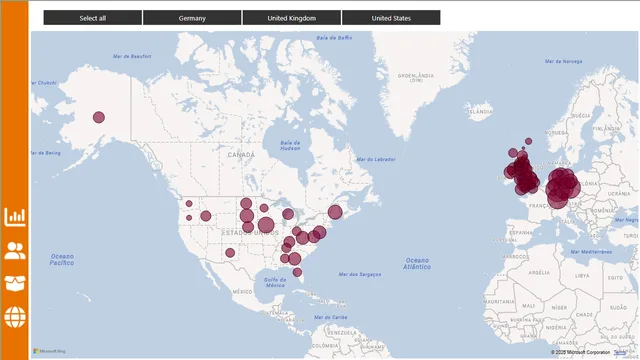This screenshot has width=640, height=360.
Task: Click the Select all slicer button
Action: [x=93, y=18]
